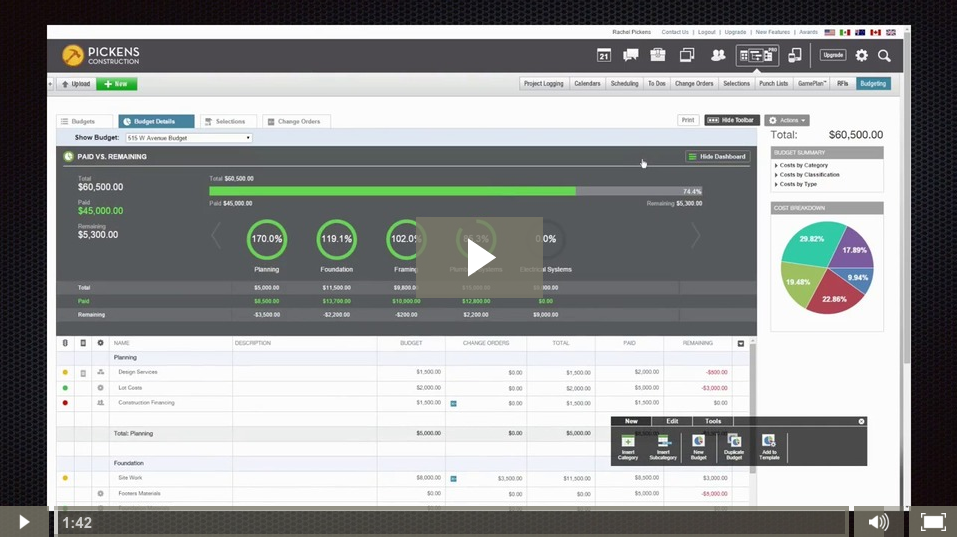Click the Canada flag icon
Image resolution: width=957 pixels, height=537 pixels.
coord(875,32)
